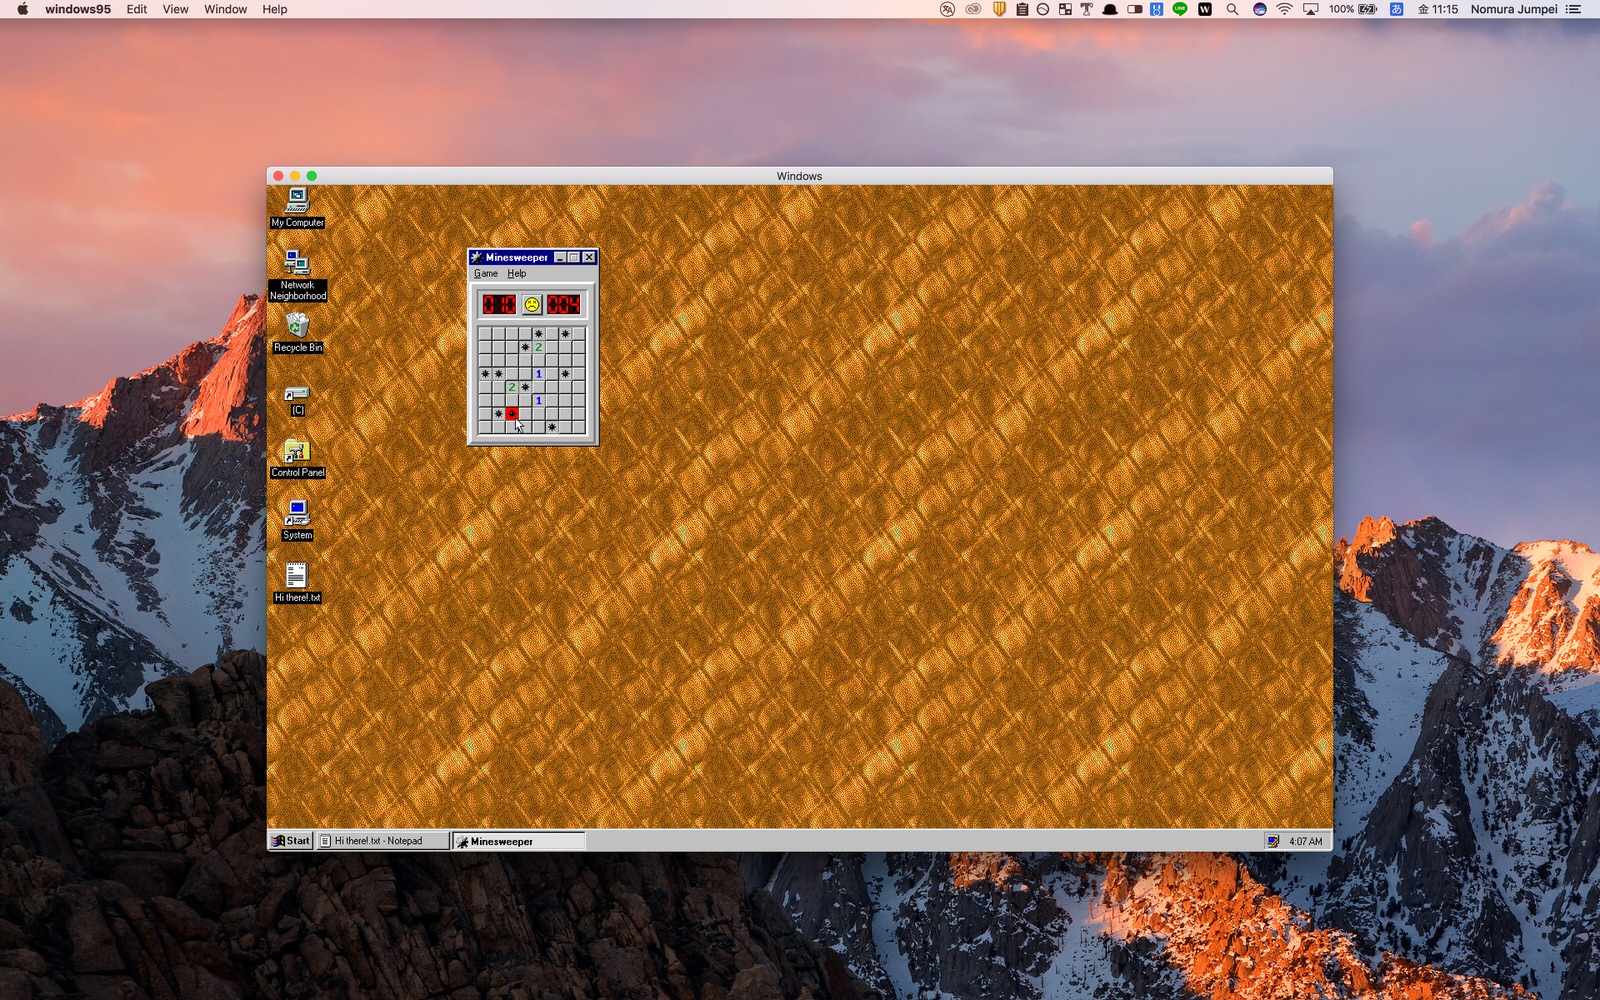This screenshot has height=1000, width=1600.
Task: Open the Minesweeper Game menu
Action: click(486, 273)
